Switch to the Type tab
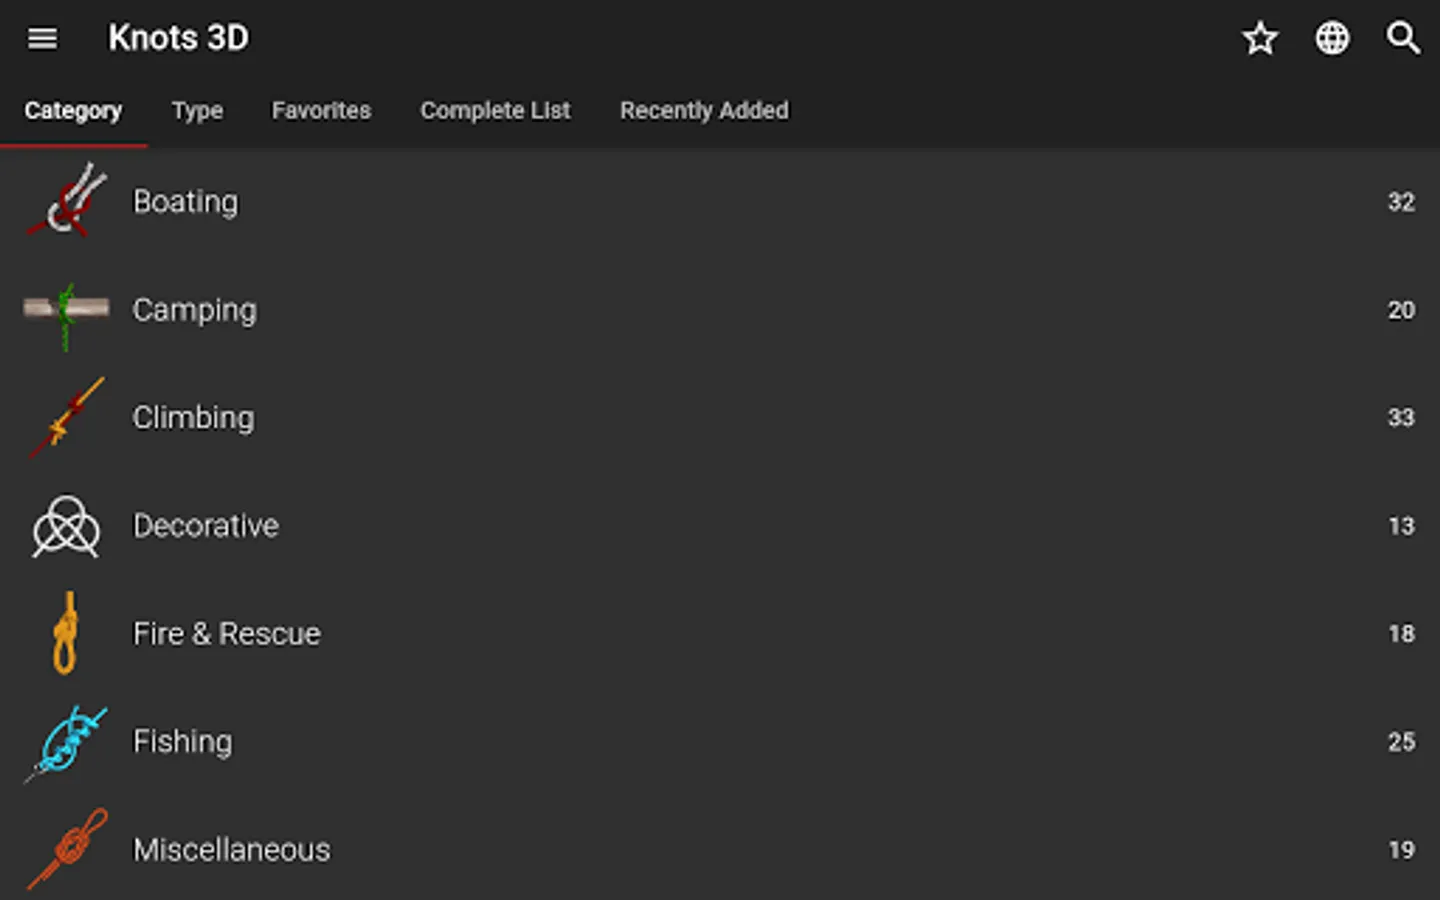1440x900 pixels. [x=197, y=110]
